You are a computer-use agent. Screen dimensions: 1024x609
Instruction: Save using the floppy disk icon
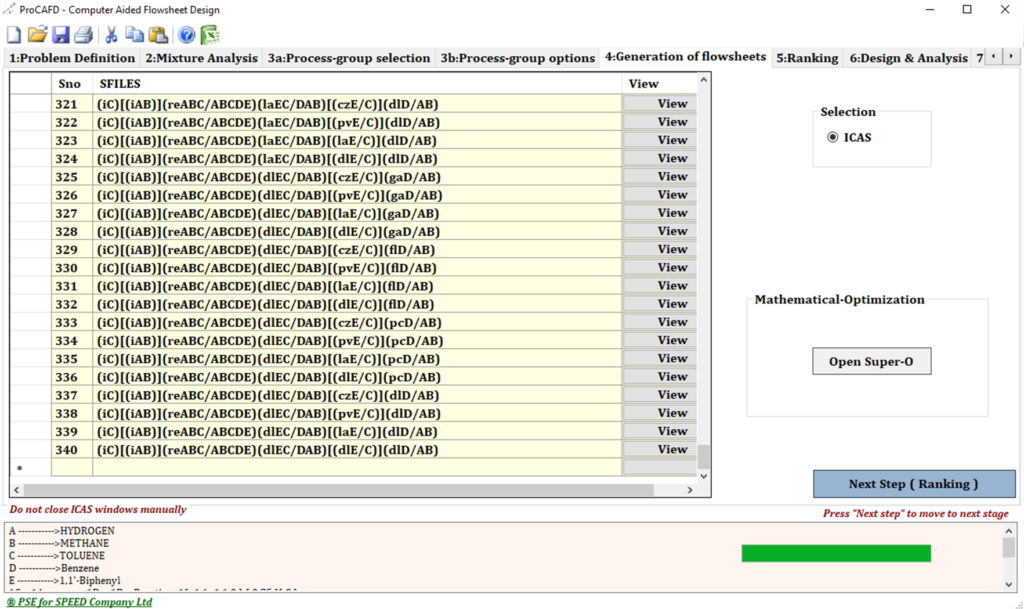click(61, 35)
